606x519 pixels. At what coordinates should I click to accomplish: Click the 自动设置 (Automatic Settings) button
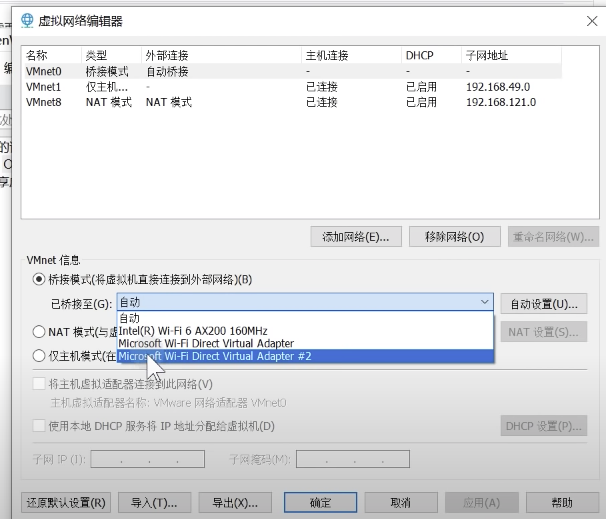tap(543, 303)
